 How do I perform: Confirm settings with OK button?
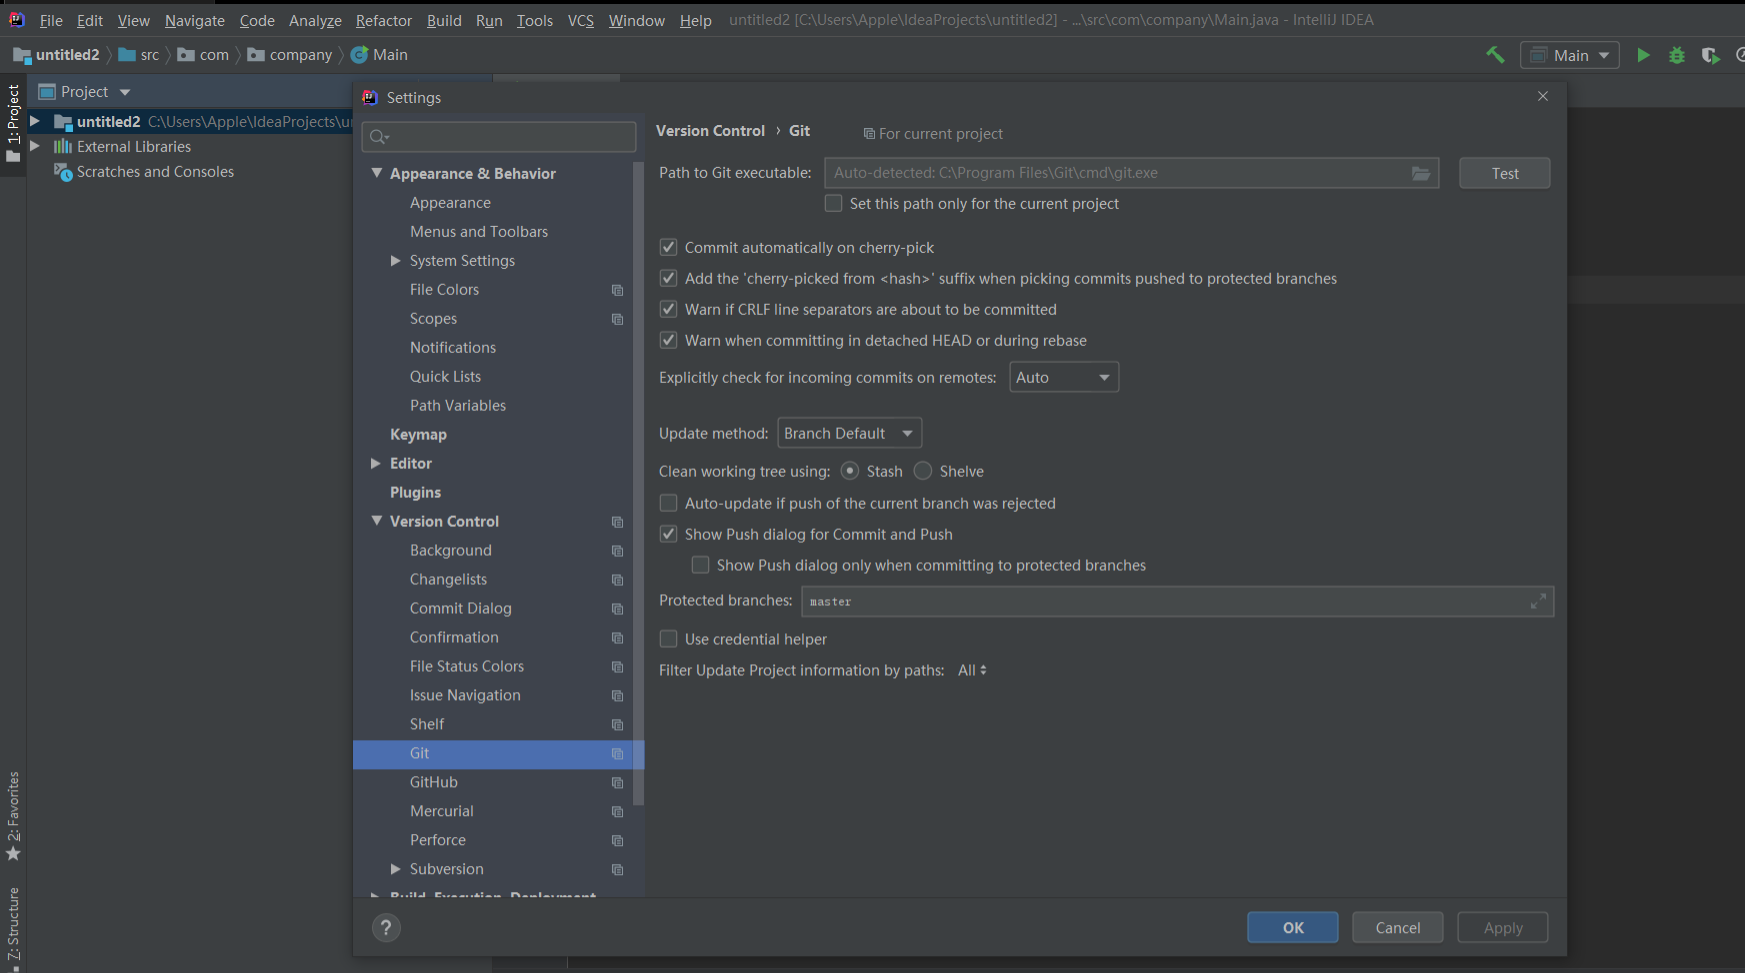[1293, 928]
